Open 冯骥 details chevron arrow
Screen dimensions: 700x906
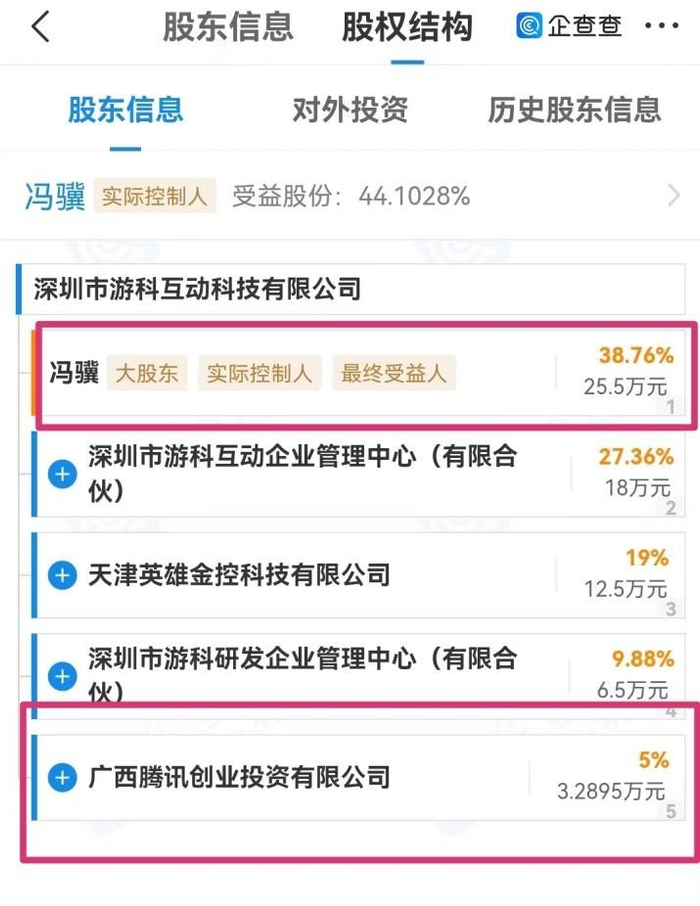coord(673,196)
